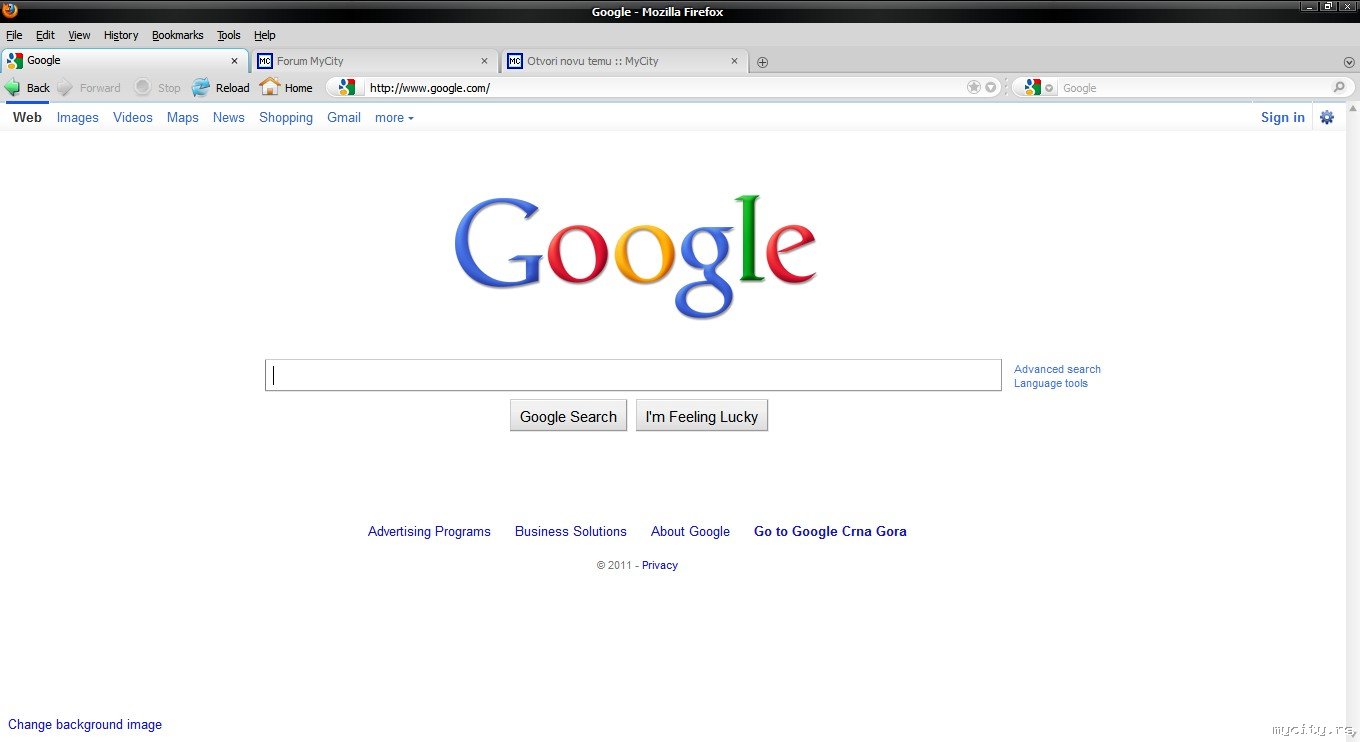Image resolution: width=1360 pixels, height=742 pixels.
Task: Click the magnifier icon in the search bar
Action: pyautogui.click(x=1339, y=88)
